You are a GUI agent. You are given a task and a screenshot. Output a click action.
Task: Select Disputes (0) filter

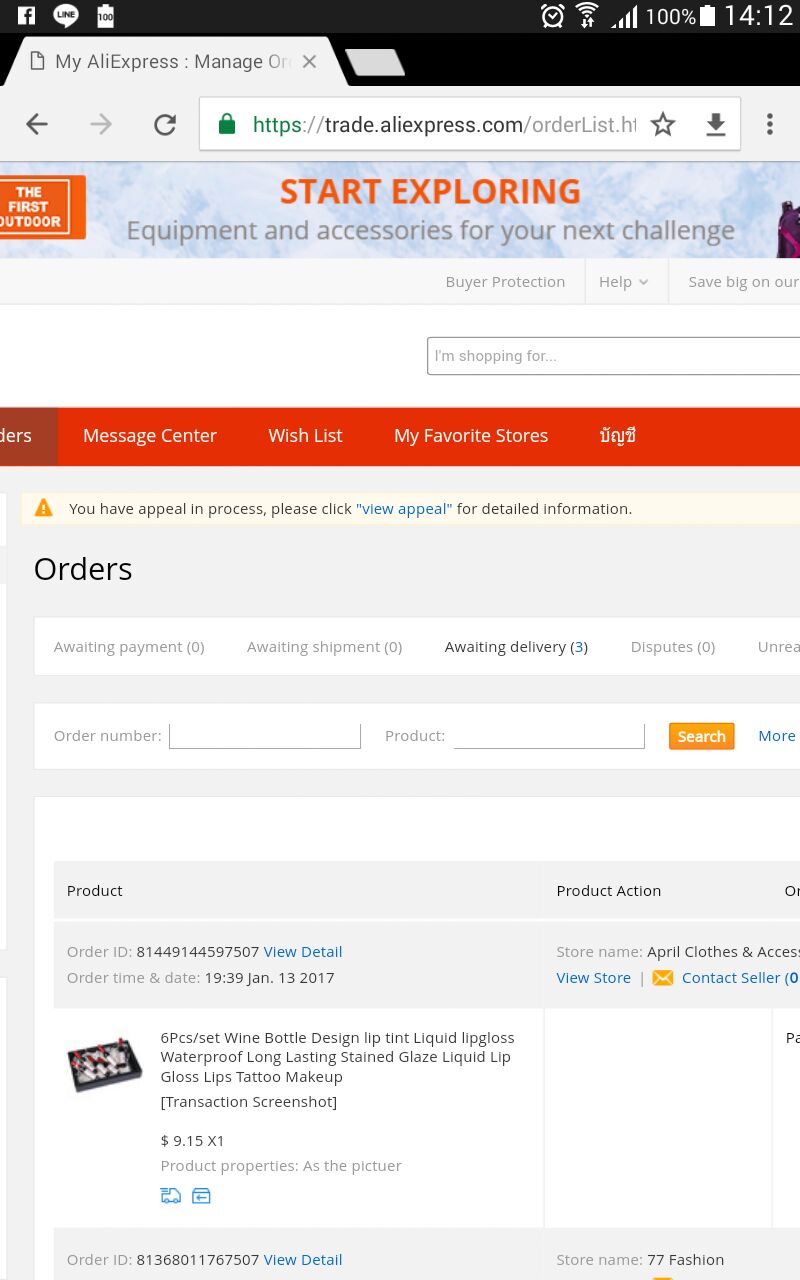coord(673,647)
